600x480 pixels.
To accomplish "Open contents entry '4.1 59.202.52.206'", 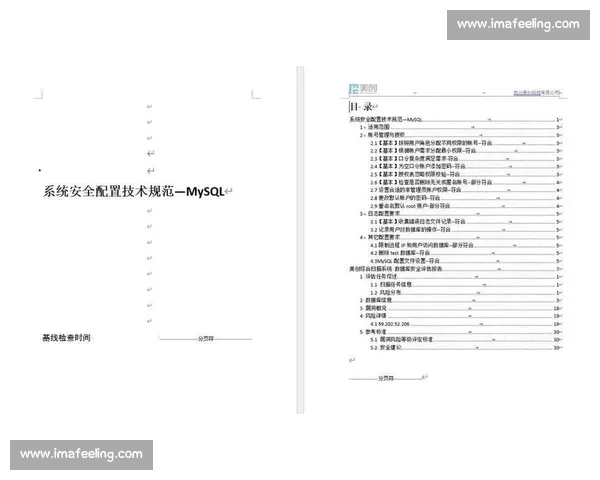I will click(x=465, y=324).
